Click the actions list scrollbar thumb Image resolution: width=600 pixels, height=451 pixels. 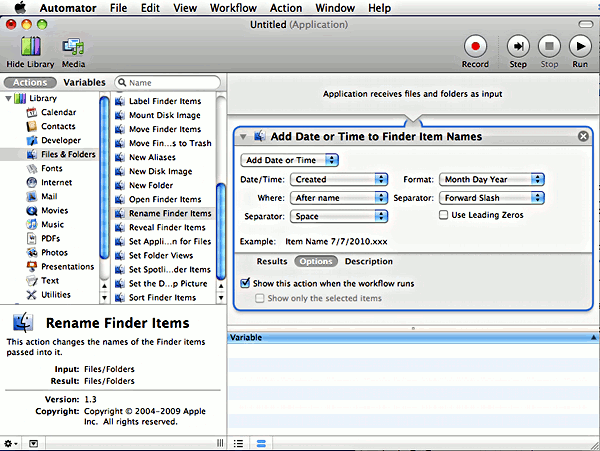point(221,231)
